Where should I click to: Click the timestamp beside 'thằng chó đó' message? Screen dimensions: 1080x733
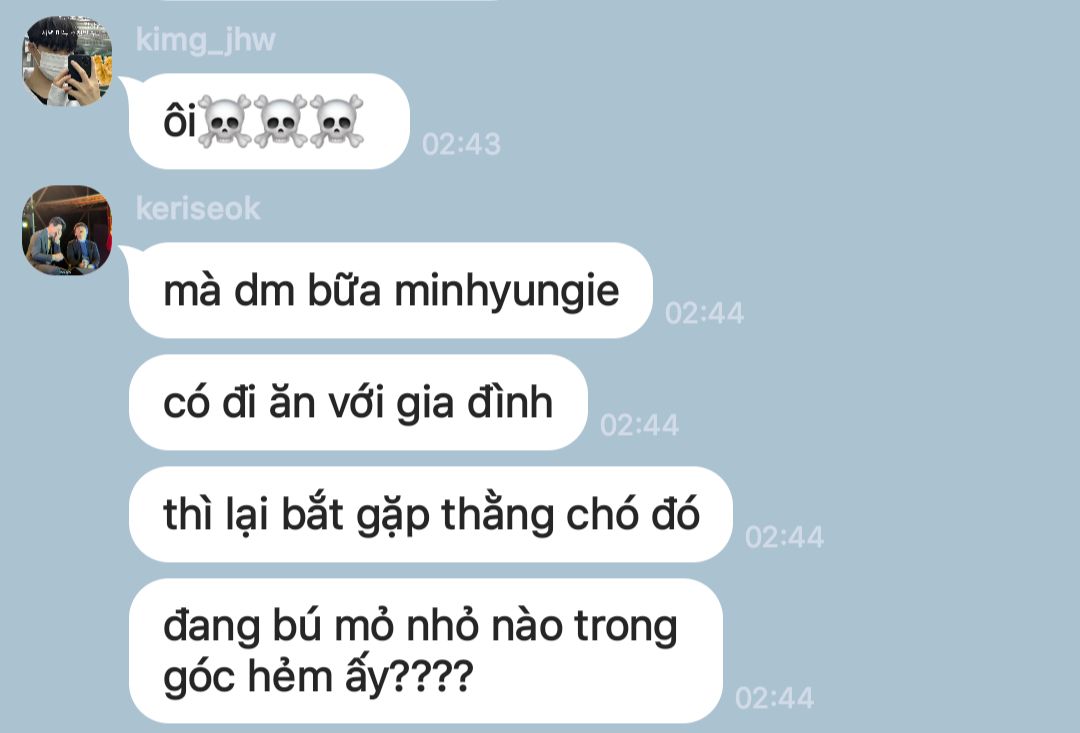pyautogui.click(x=784, y=537)
